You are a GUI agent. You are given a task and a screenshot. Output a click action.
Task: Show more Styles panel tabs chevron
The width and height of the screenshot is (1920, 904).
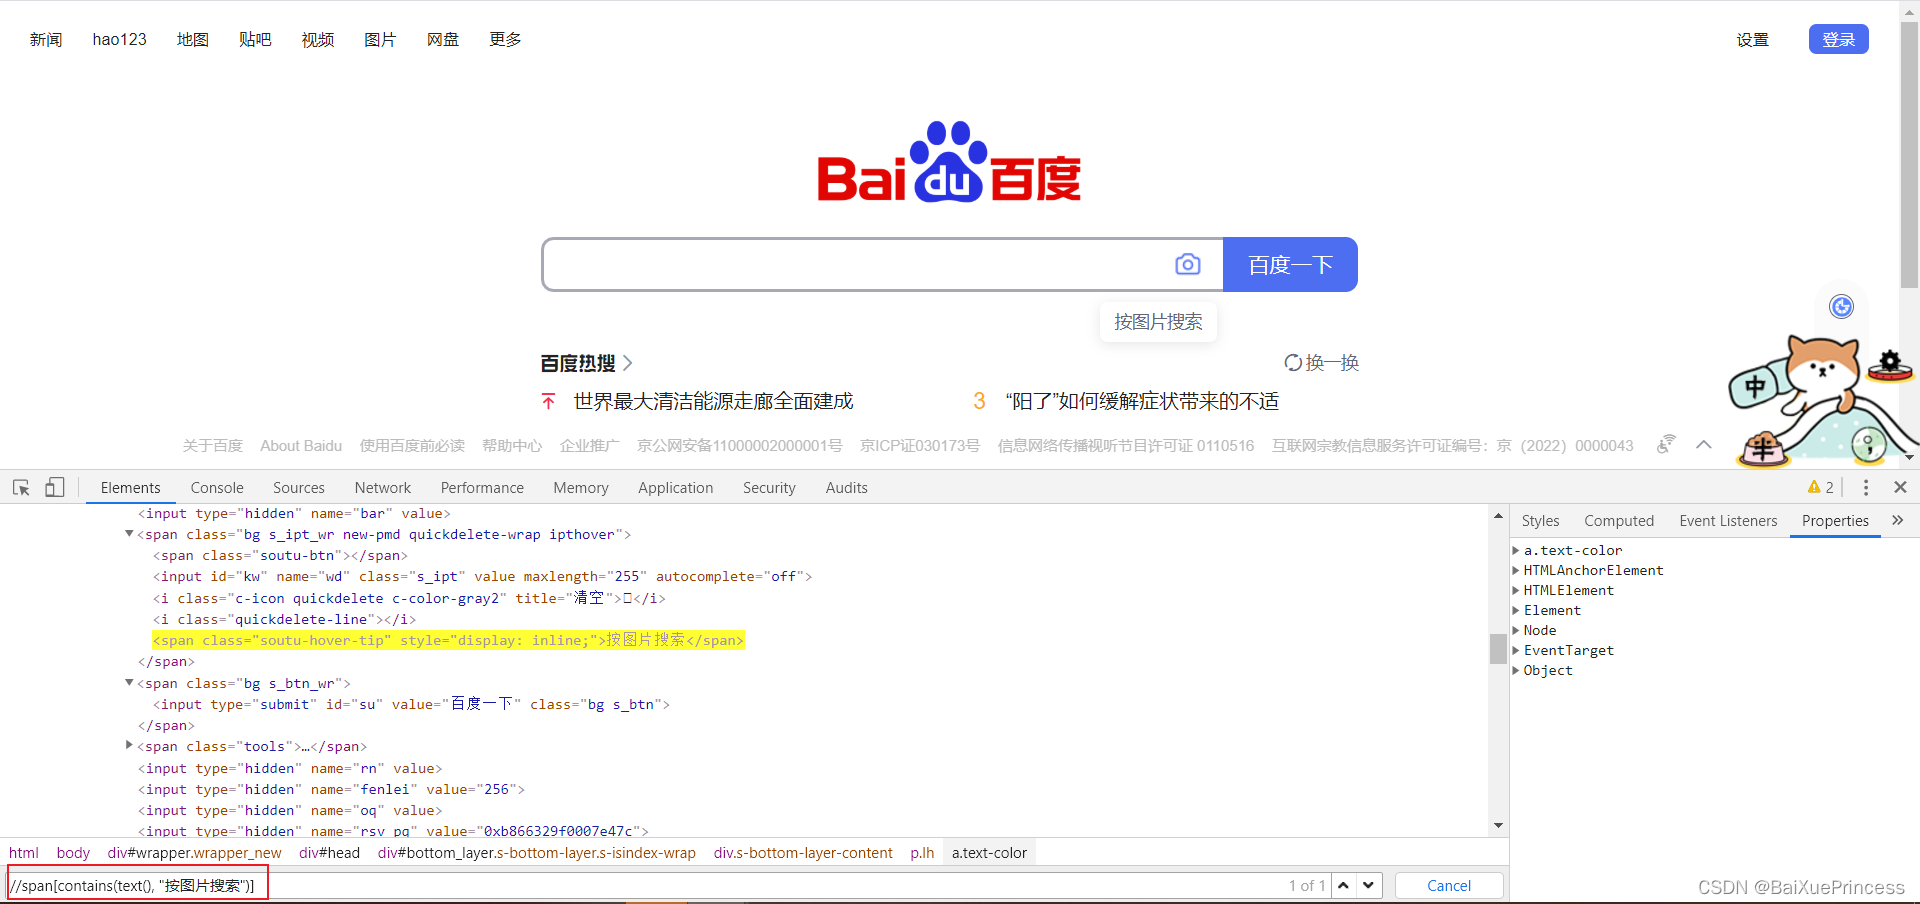pyautogui.click(x=1898, y=520)
